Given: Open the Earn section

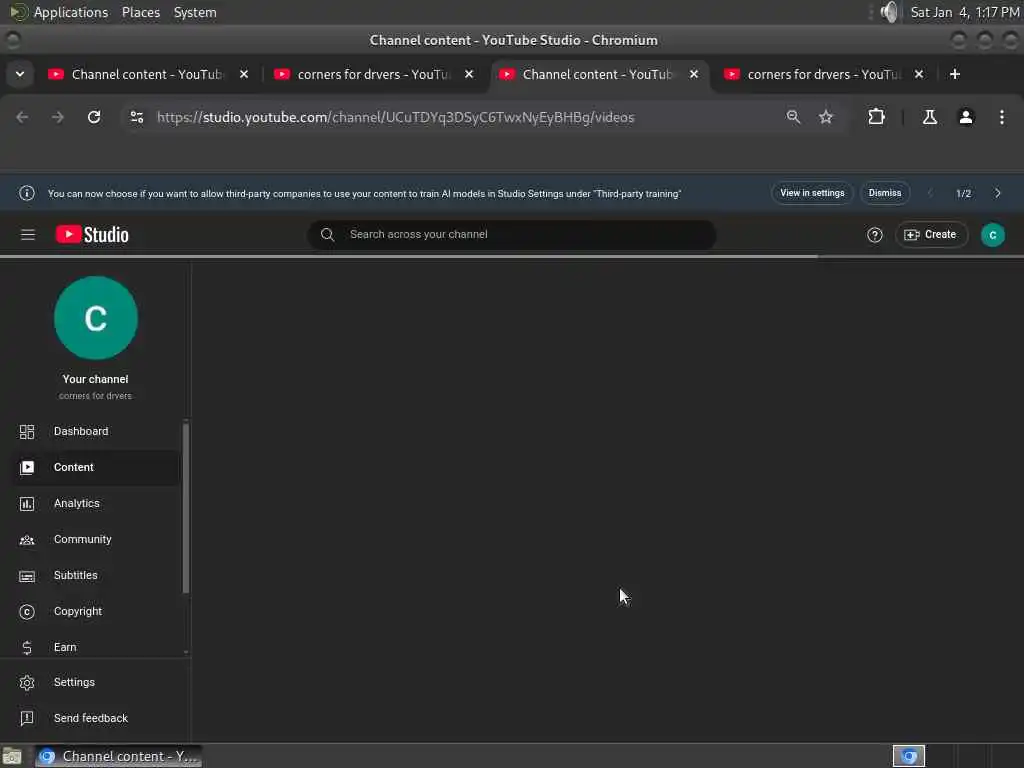Looking at the screenshot, I should click(95, 647).
